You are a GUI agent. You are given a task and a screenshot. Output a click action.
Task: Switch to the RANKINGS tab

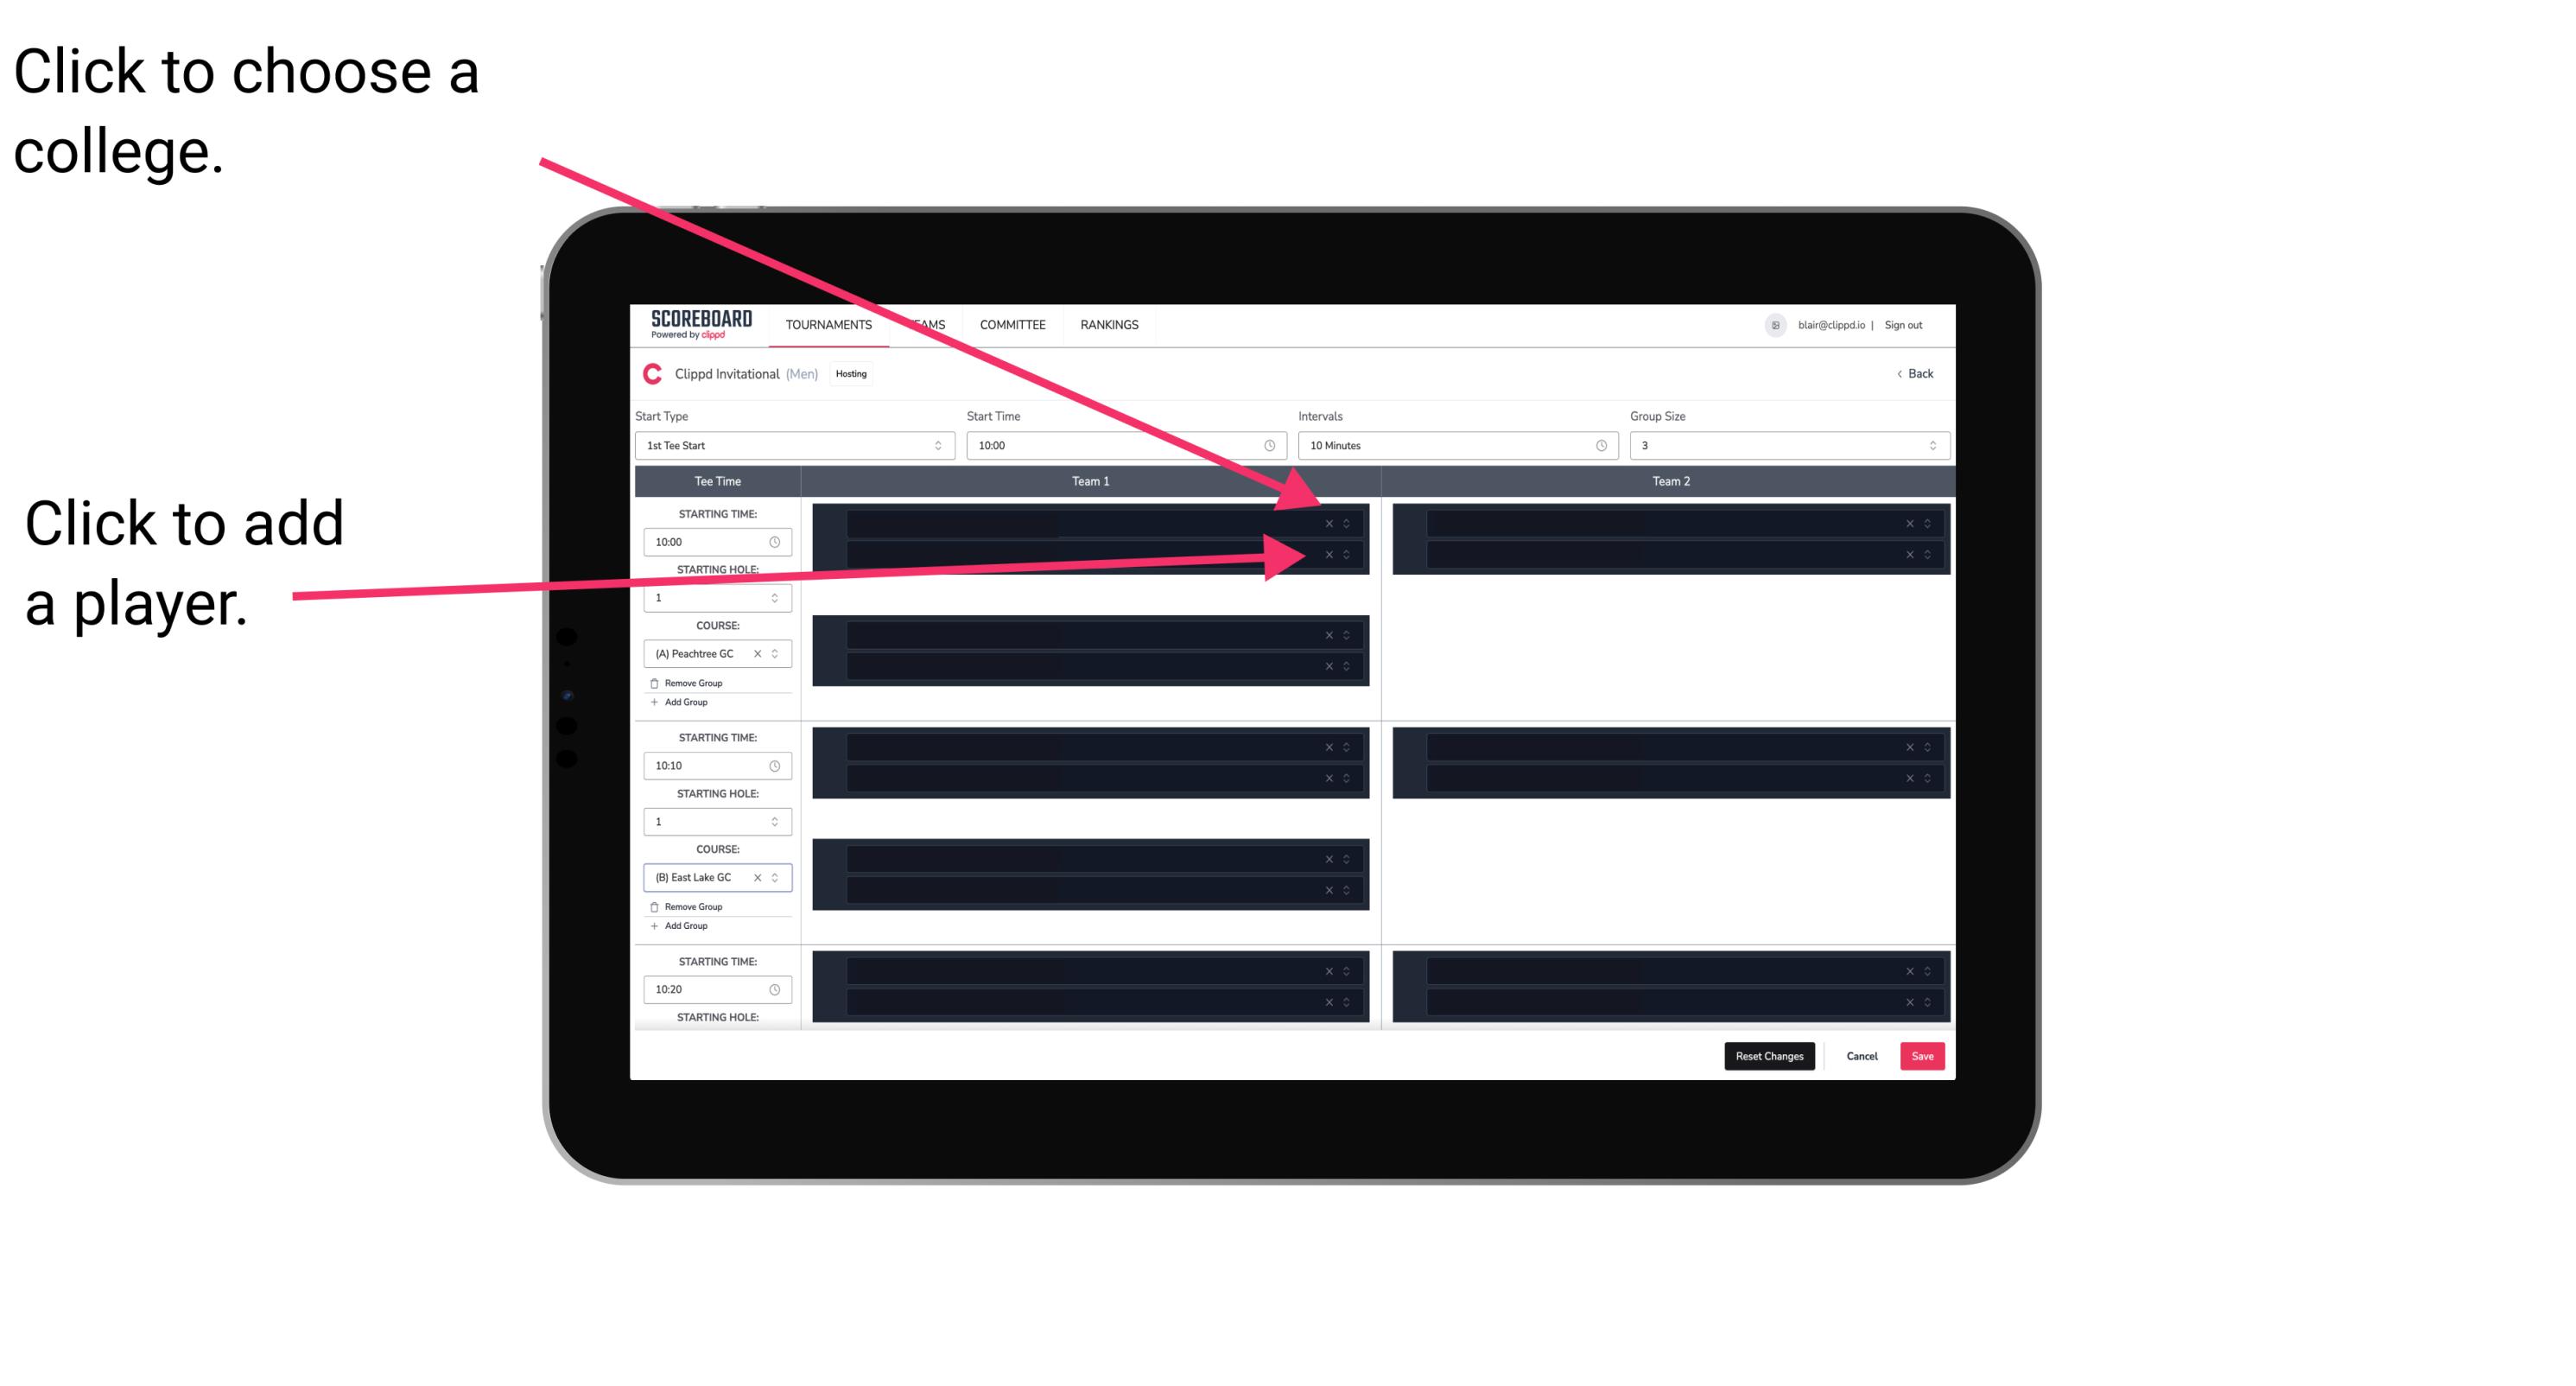pos(1113,326)
